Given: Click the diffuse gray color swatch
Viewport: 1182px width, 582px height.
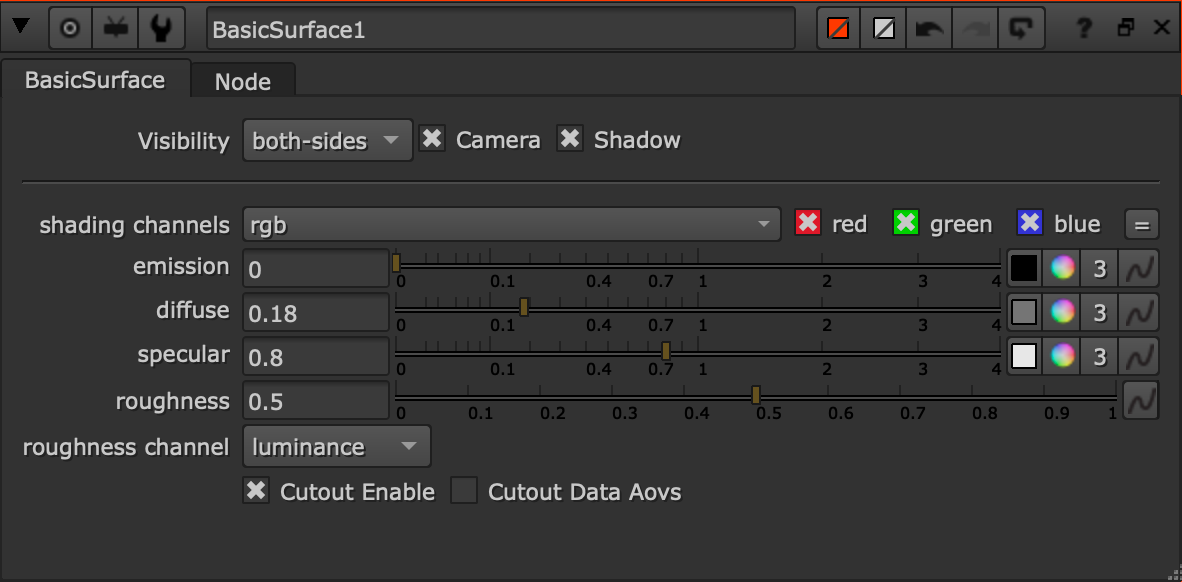Looking at the screenshot, I should click(1024, 311).
